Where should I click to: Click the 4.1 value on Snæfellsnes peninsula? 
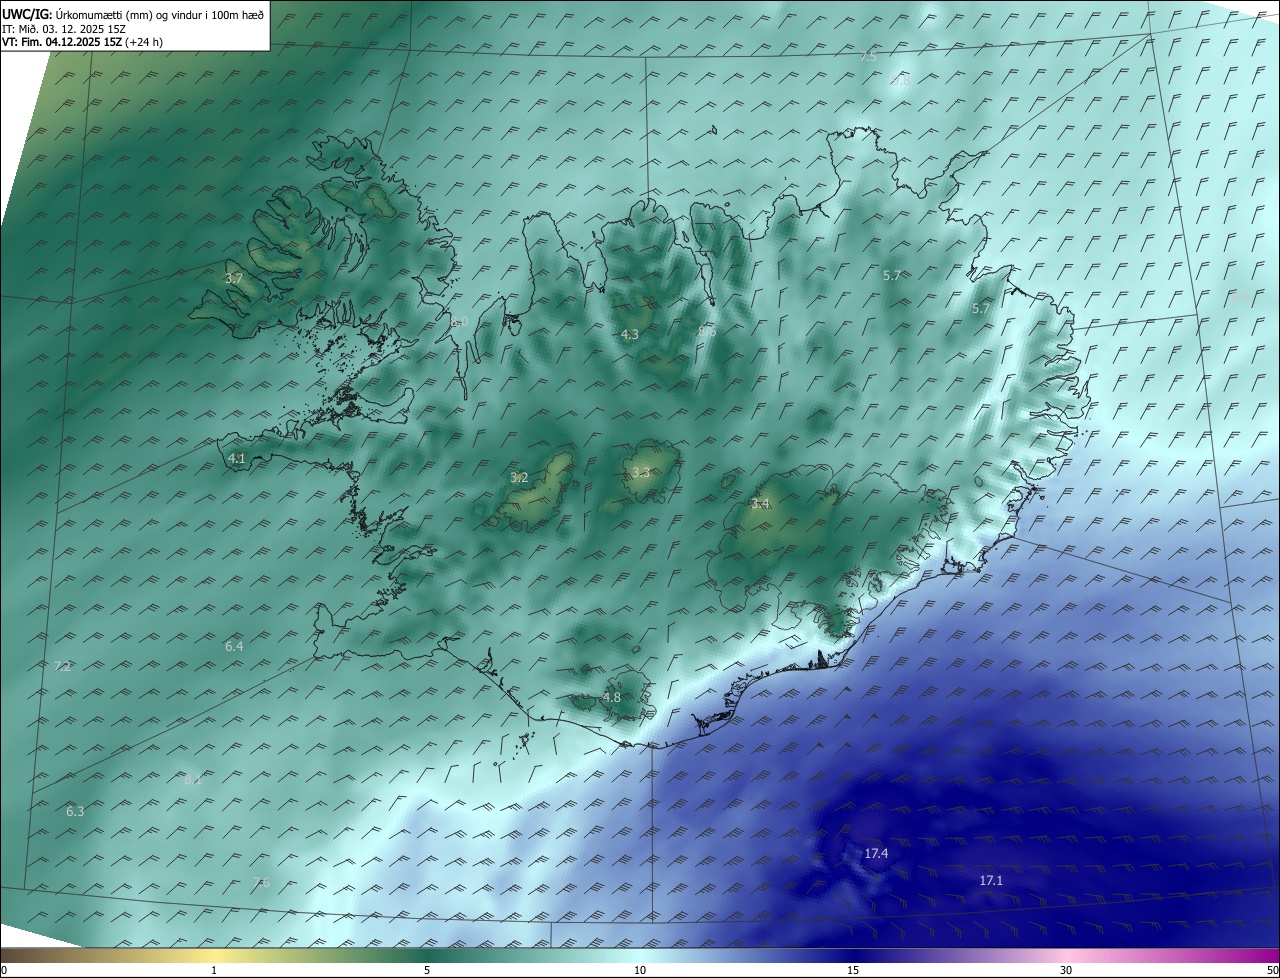237,458
